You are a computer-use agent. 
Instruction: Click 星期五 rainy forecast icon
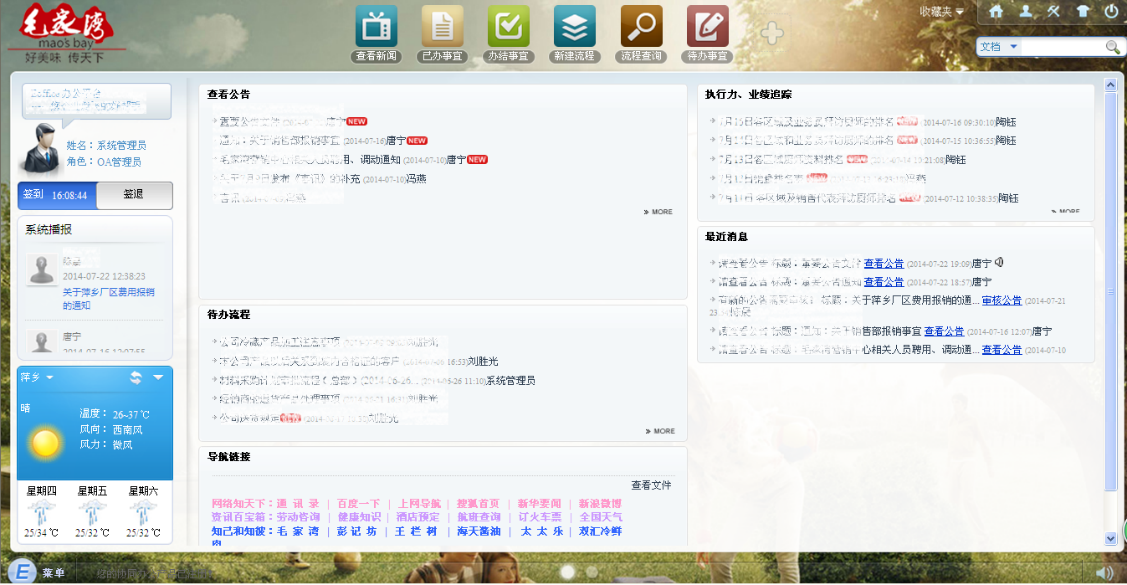pyautogui.click(x=92, y=513)
